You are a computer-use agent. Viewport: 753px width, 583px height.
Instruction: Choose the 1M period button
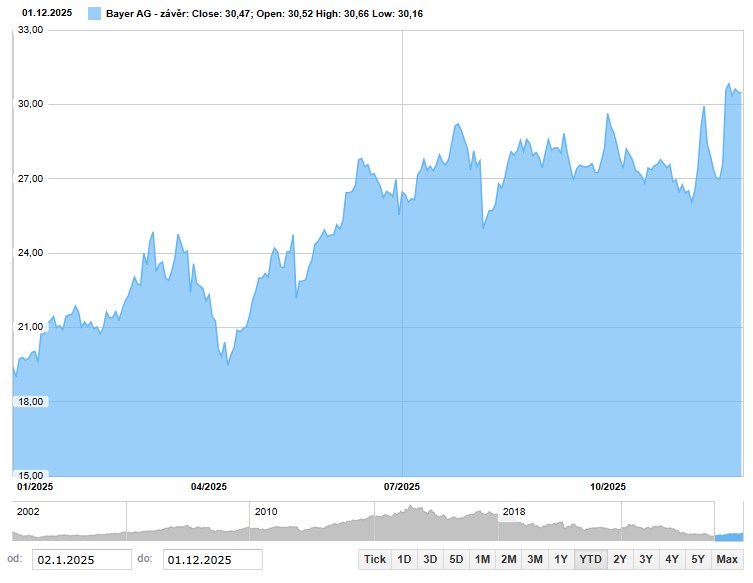coord(482,559)
